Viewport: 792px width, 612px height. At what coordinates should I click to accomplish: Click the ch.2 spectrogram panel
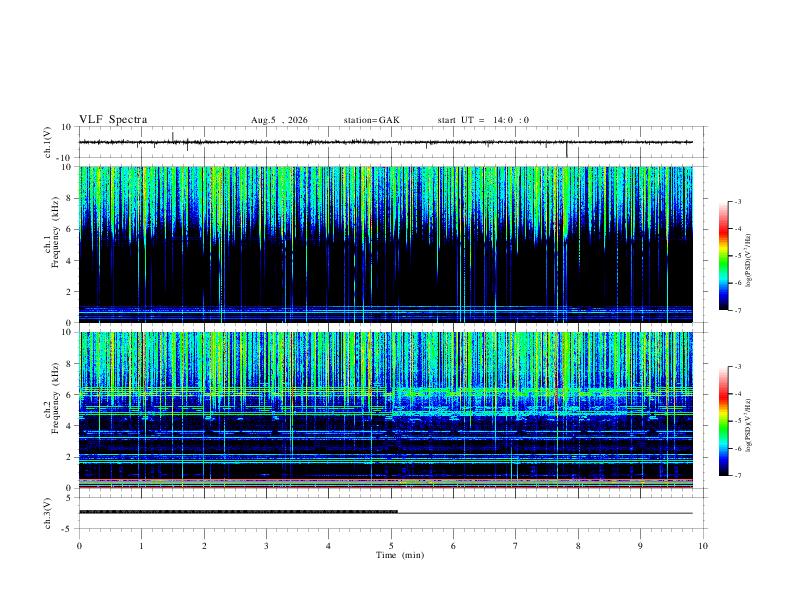[x=385, y=410]
